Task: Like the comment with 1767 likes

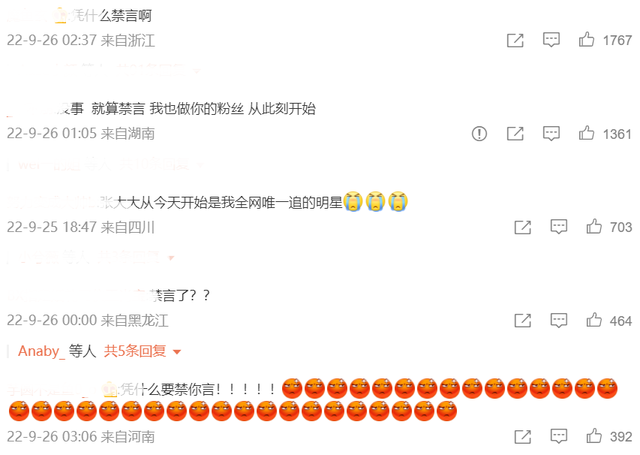Action: click(x=587, y=40)
